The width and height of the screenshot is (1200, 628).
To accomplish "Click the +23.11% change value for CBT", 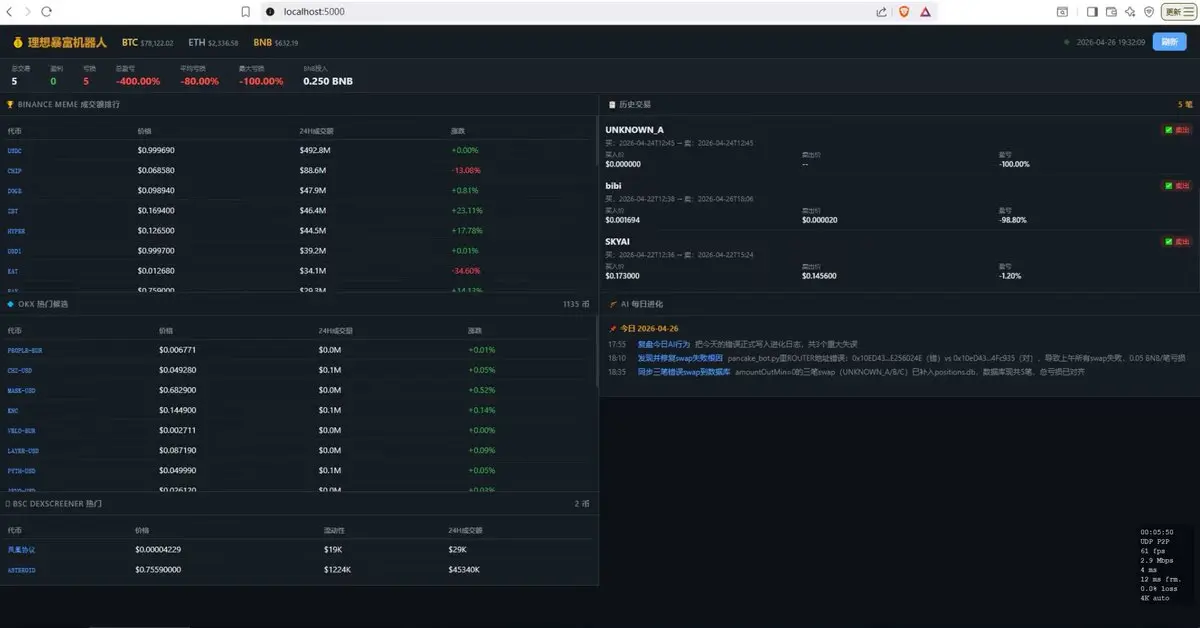I will click(x=467, y=211).
